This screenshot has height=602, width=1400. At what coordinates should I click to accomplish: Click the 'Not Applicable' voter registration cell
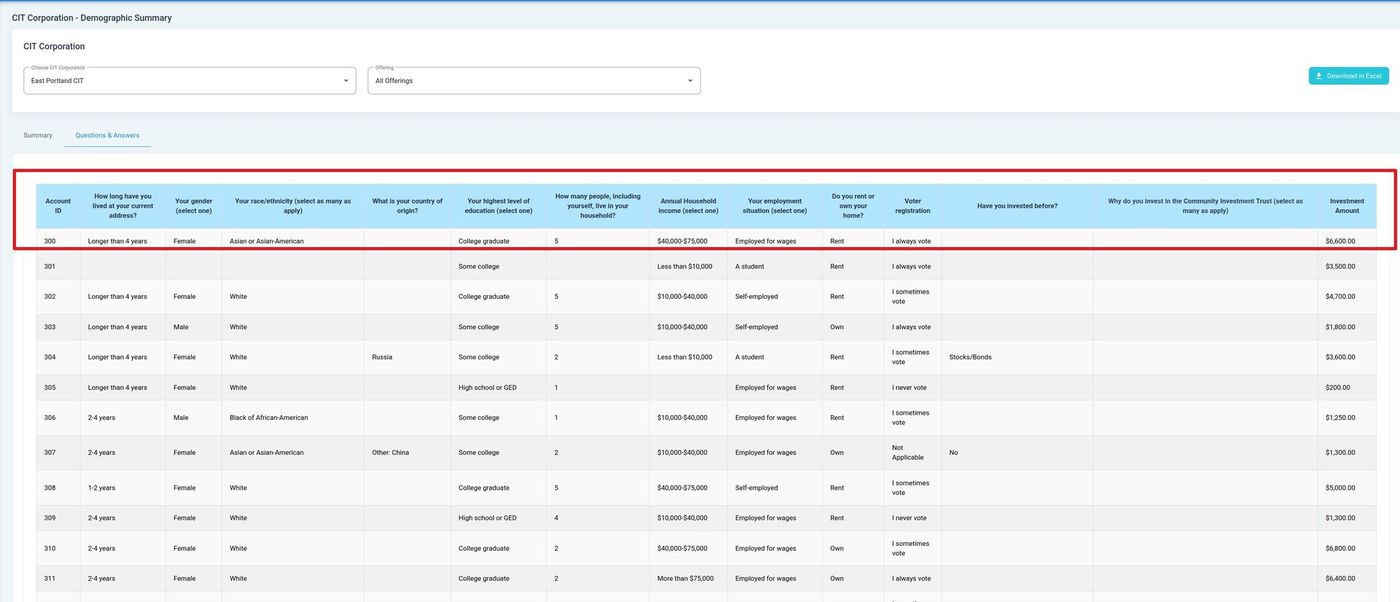coord(908,453)
